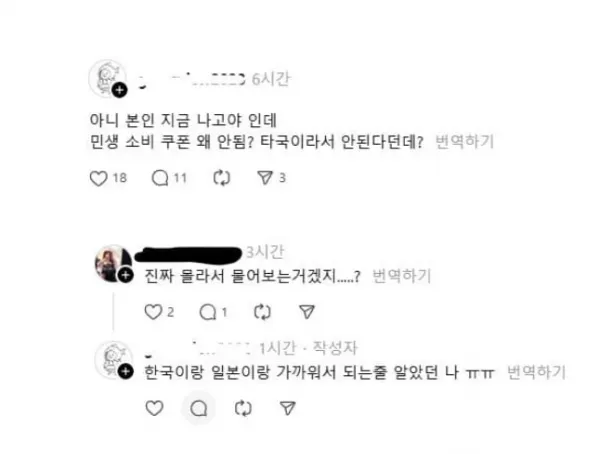Follow the main post author via plus badge
The height and width of the screenshot is (454, 600).
point(120,90)
